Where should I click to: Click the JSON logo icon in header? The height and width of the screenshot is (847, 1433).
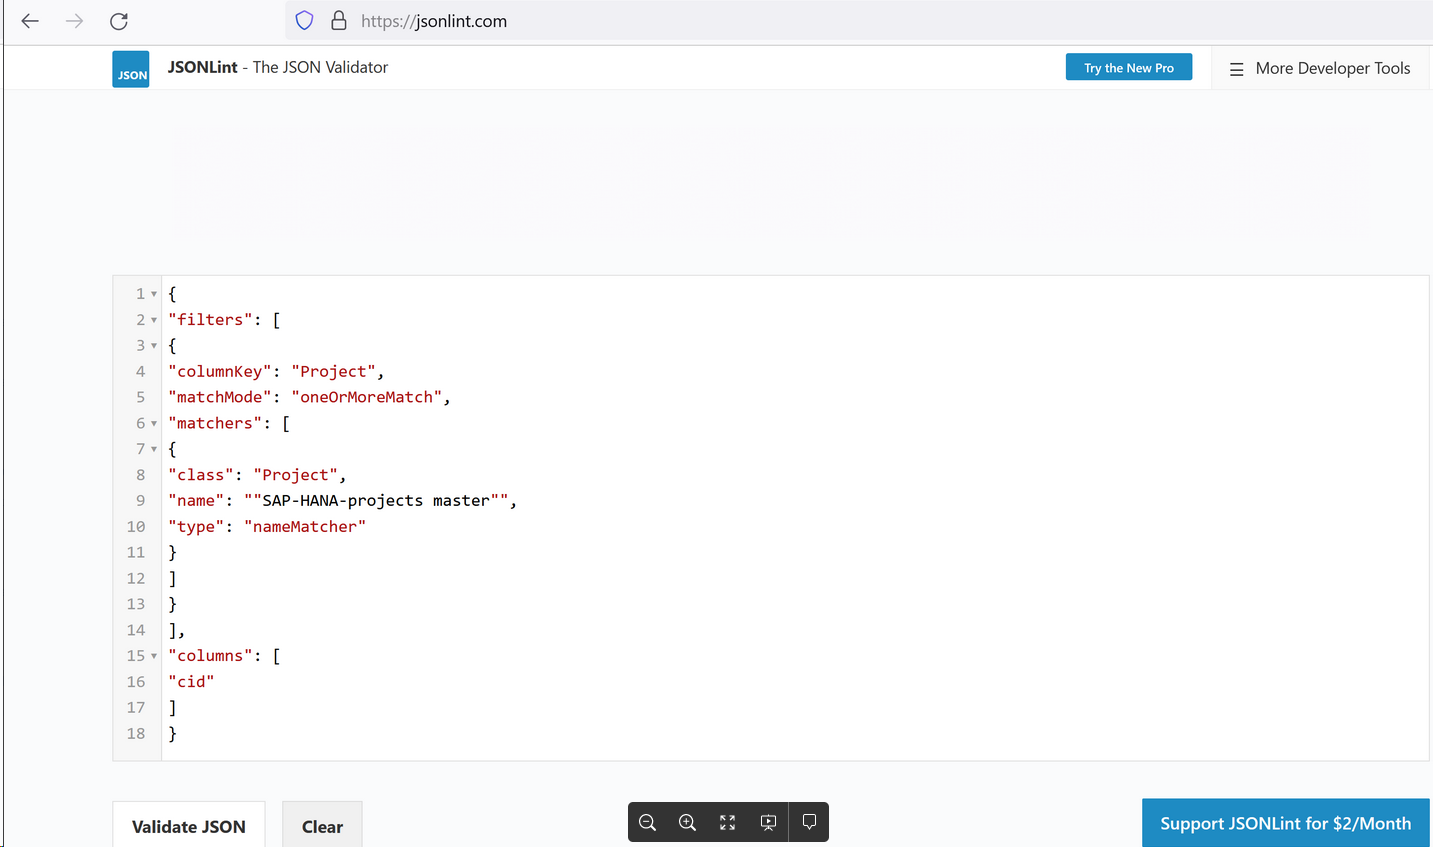pyautogui.click(x=130, y=68)
